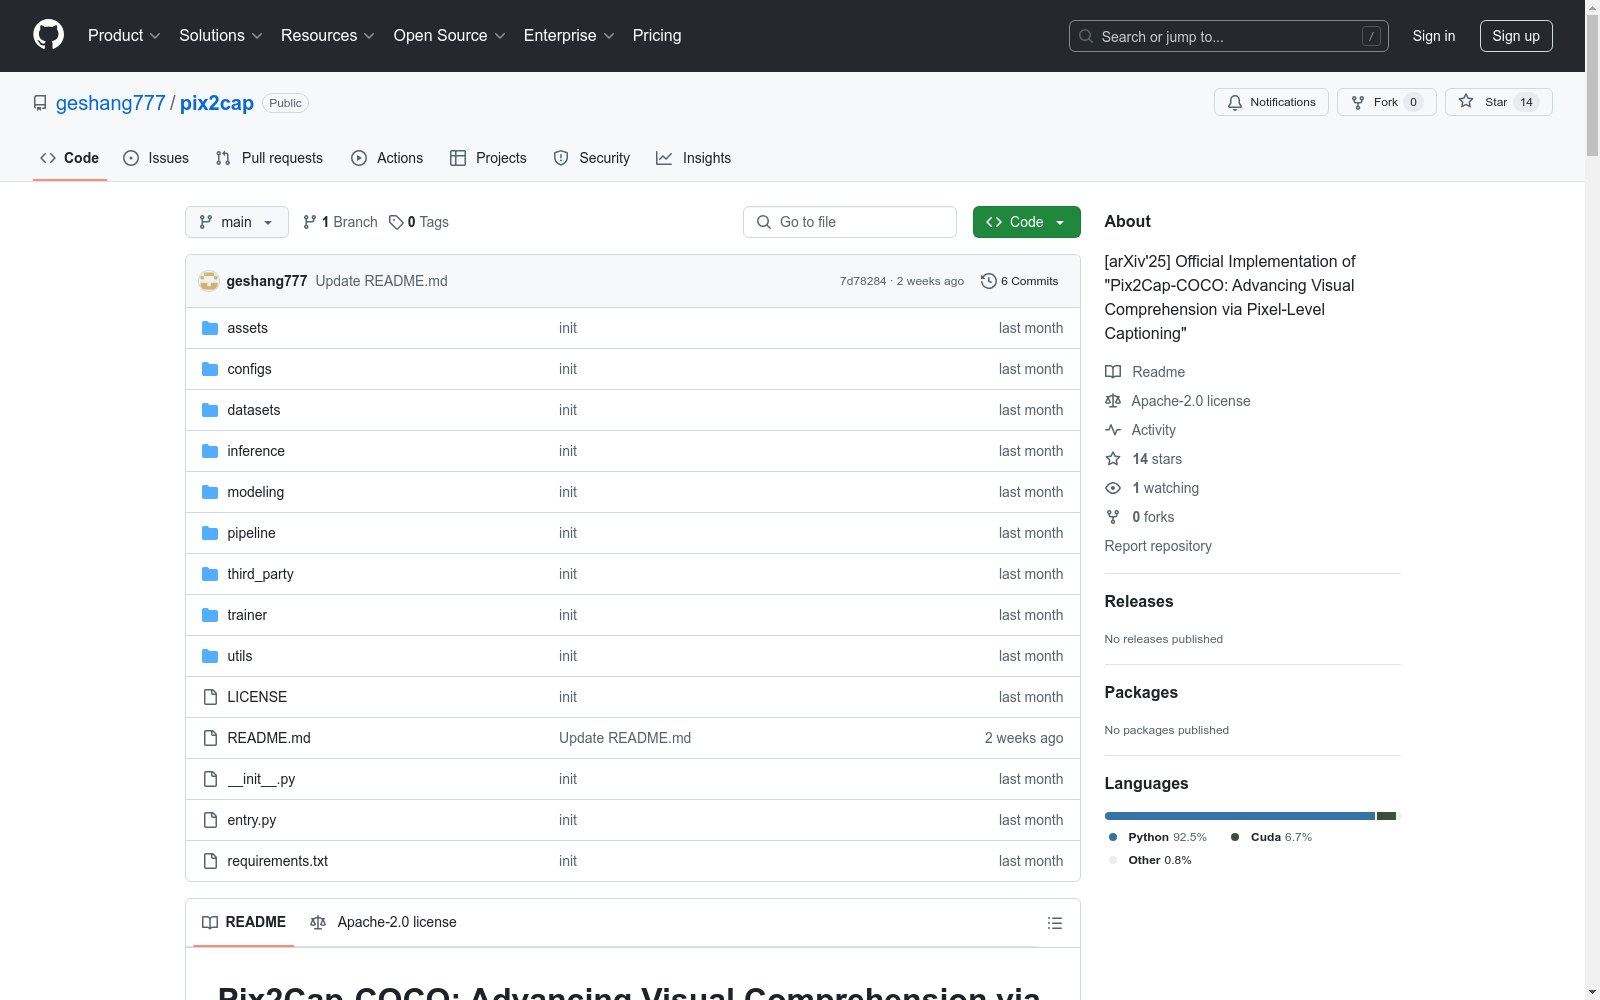Screen dimensions: 1600x1000
Task: Click the README.md file icon
Action: coord(210,738)
